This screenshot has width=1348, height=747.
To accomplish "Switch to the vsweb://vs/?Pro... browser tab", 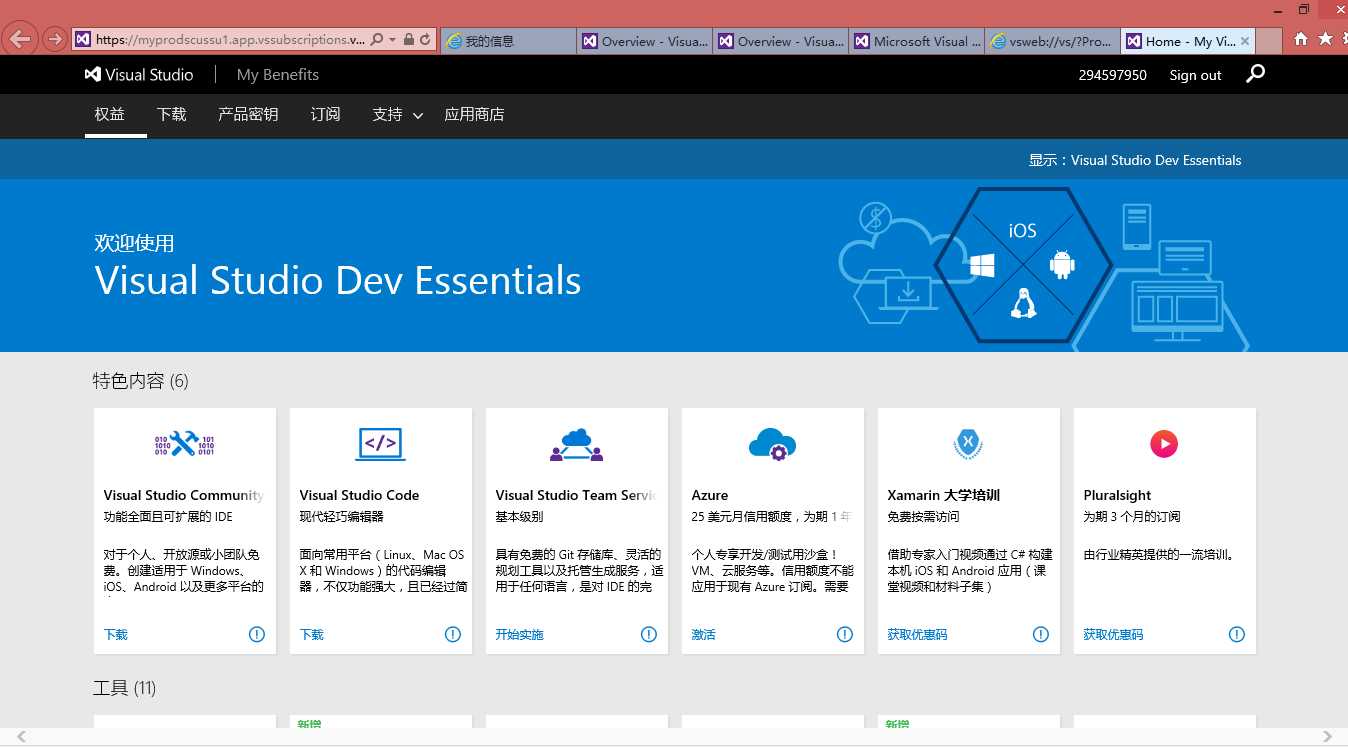I will [1053, 41].
